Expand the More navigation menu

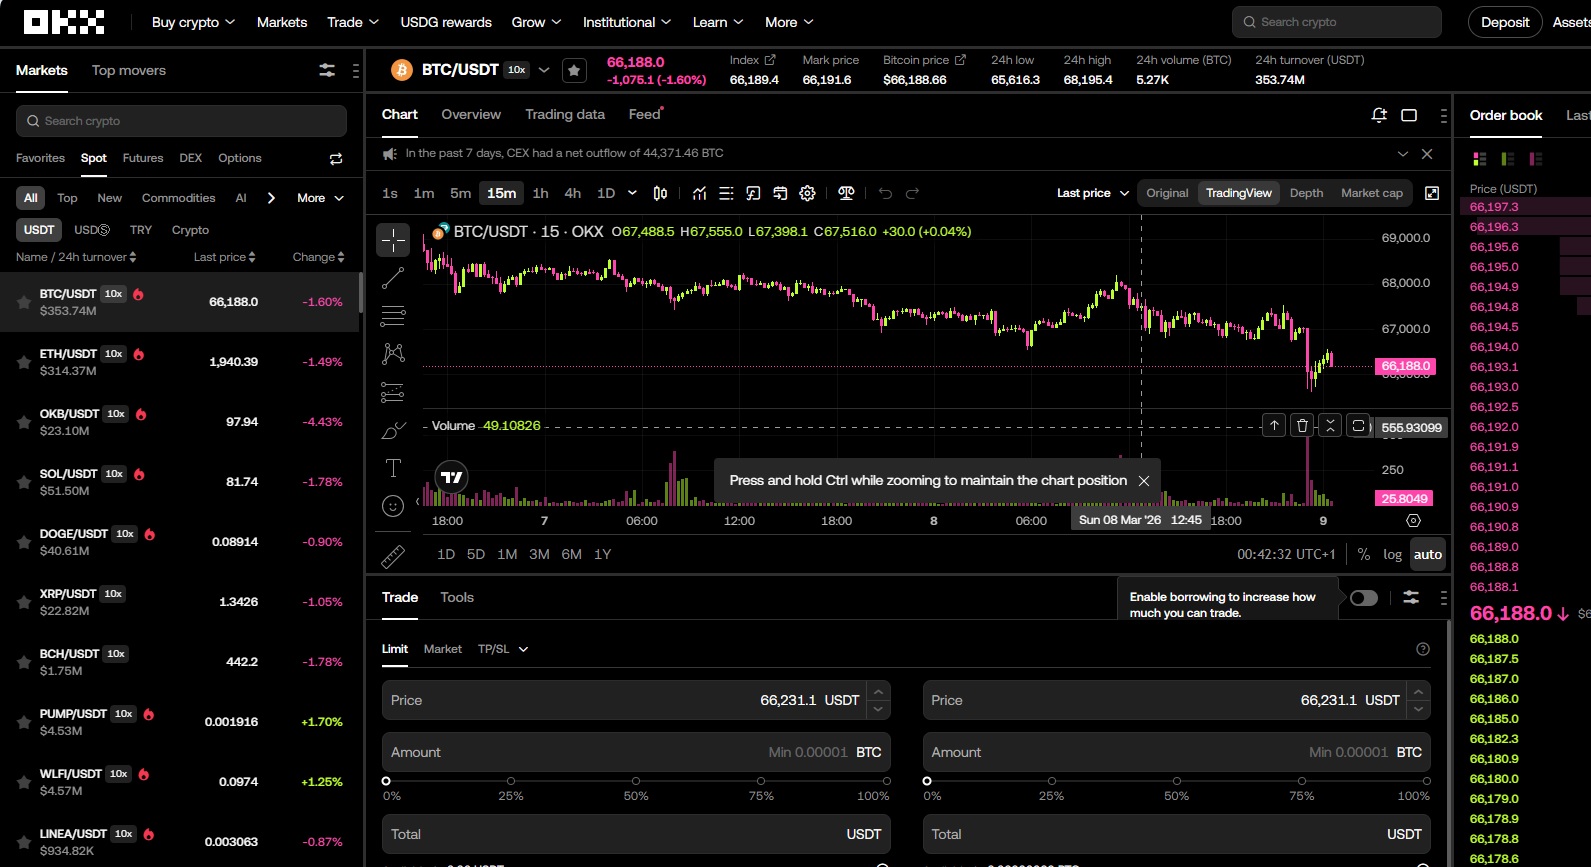[789, 22]
